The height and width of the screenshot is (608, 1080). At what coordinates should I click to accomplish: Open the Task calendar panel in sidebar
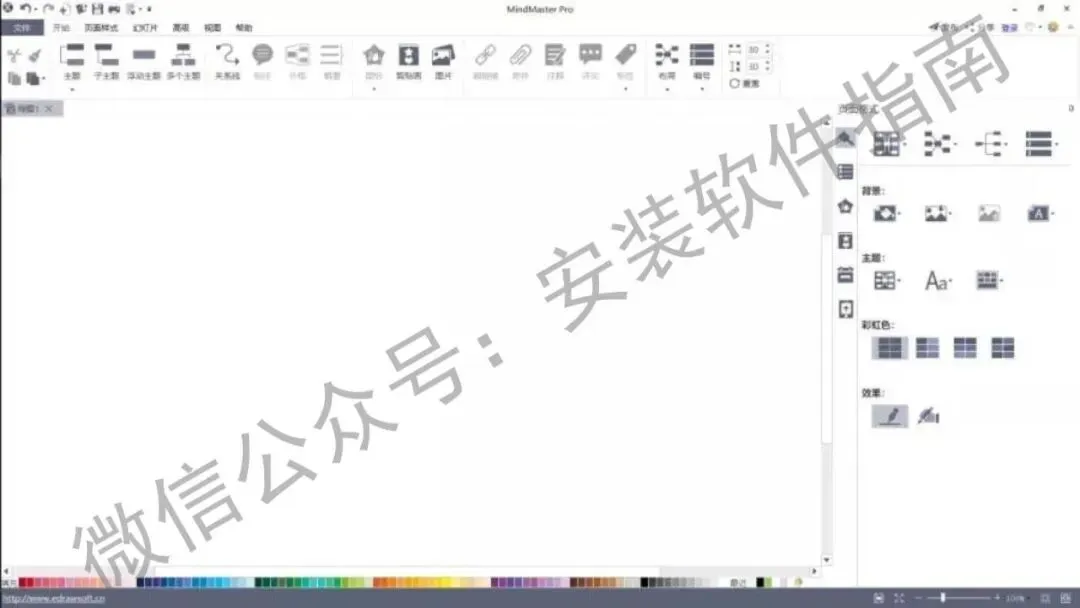coord(845,275)
